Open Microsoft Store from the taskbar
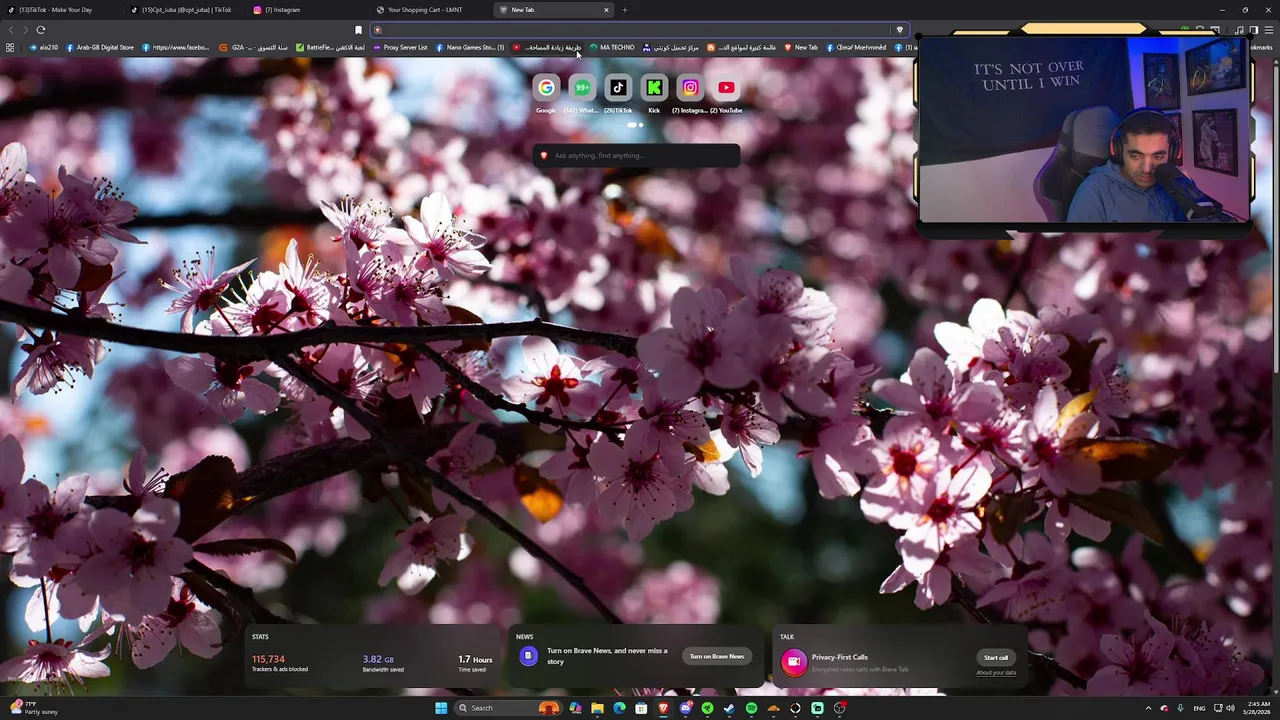 (641, 708)
